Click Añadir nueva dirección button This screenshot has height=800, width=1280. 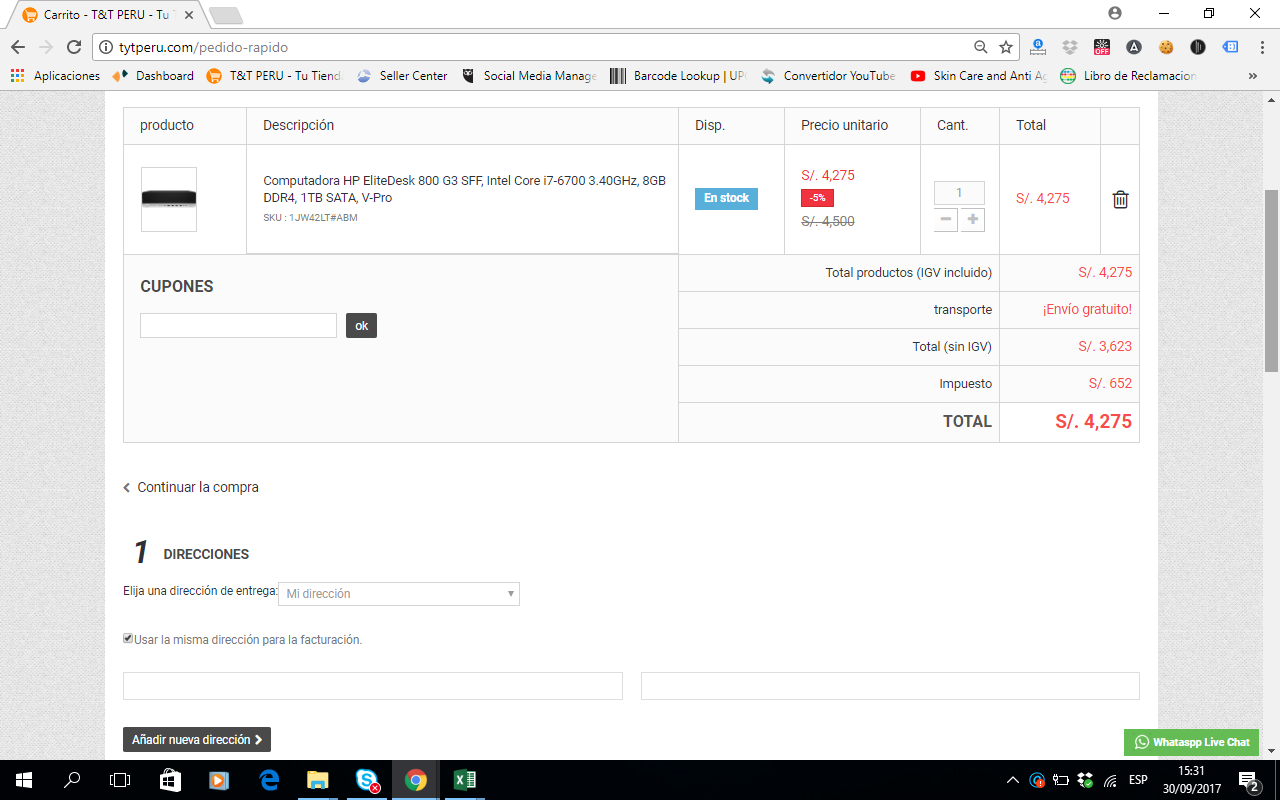pos(197,740)
